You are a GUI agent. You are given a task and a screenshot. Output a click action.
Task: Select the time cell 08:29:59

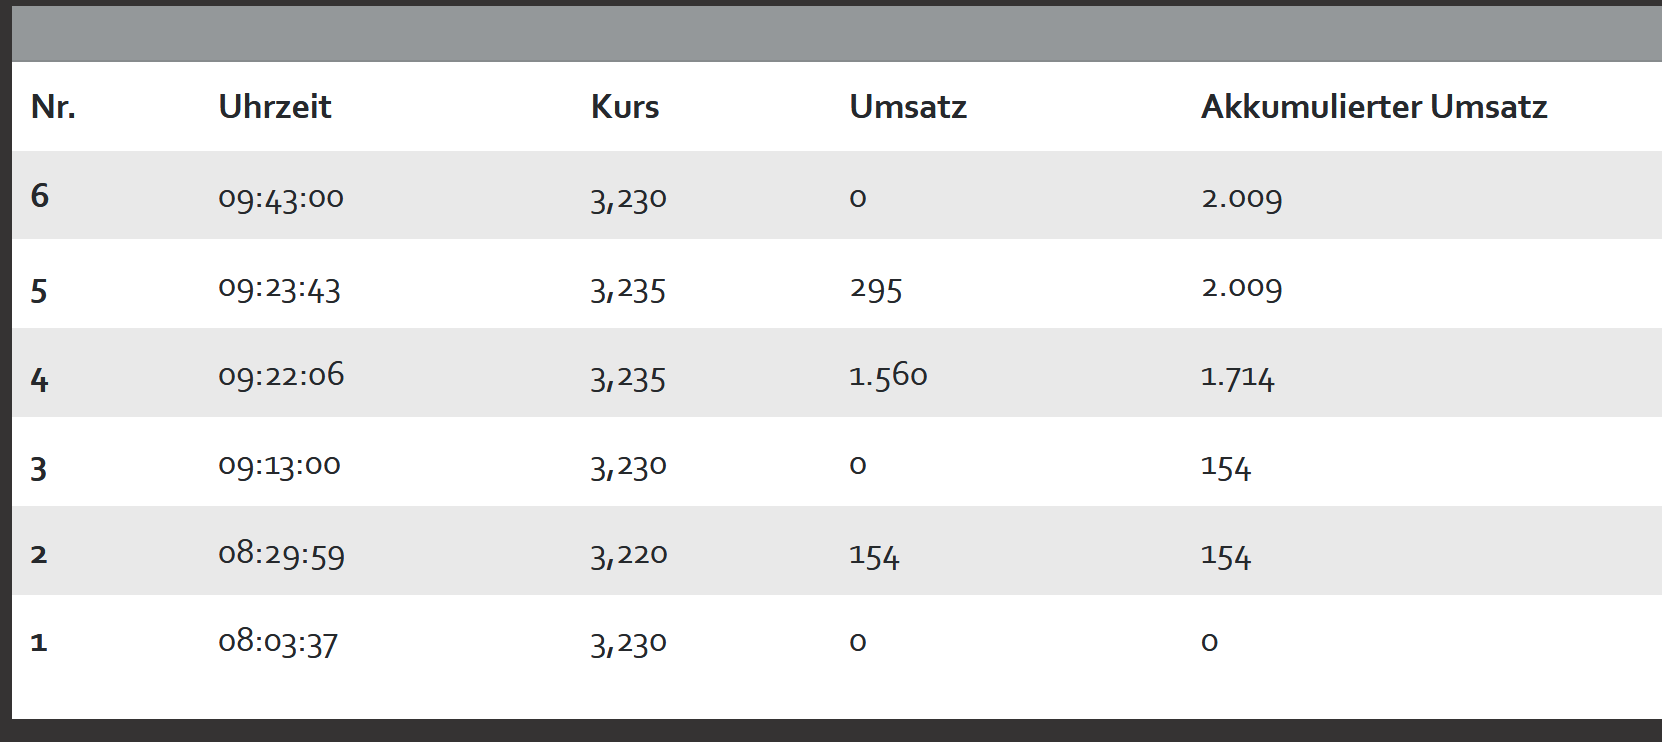[x=281, y=554]
